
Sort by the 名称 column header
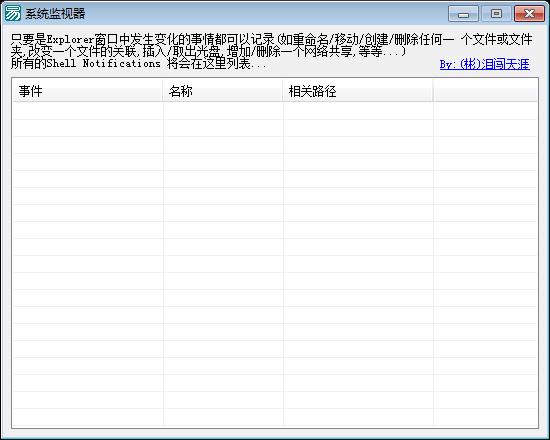[x=223, y=91]
